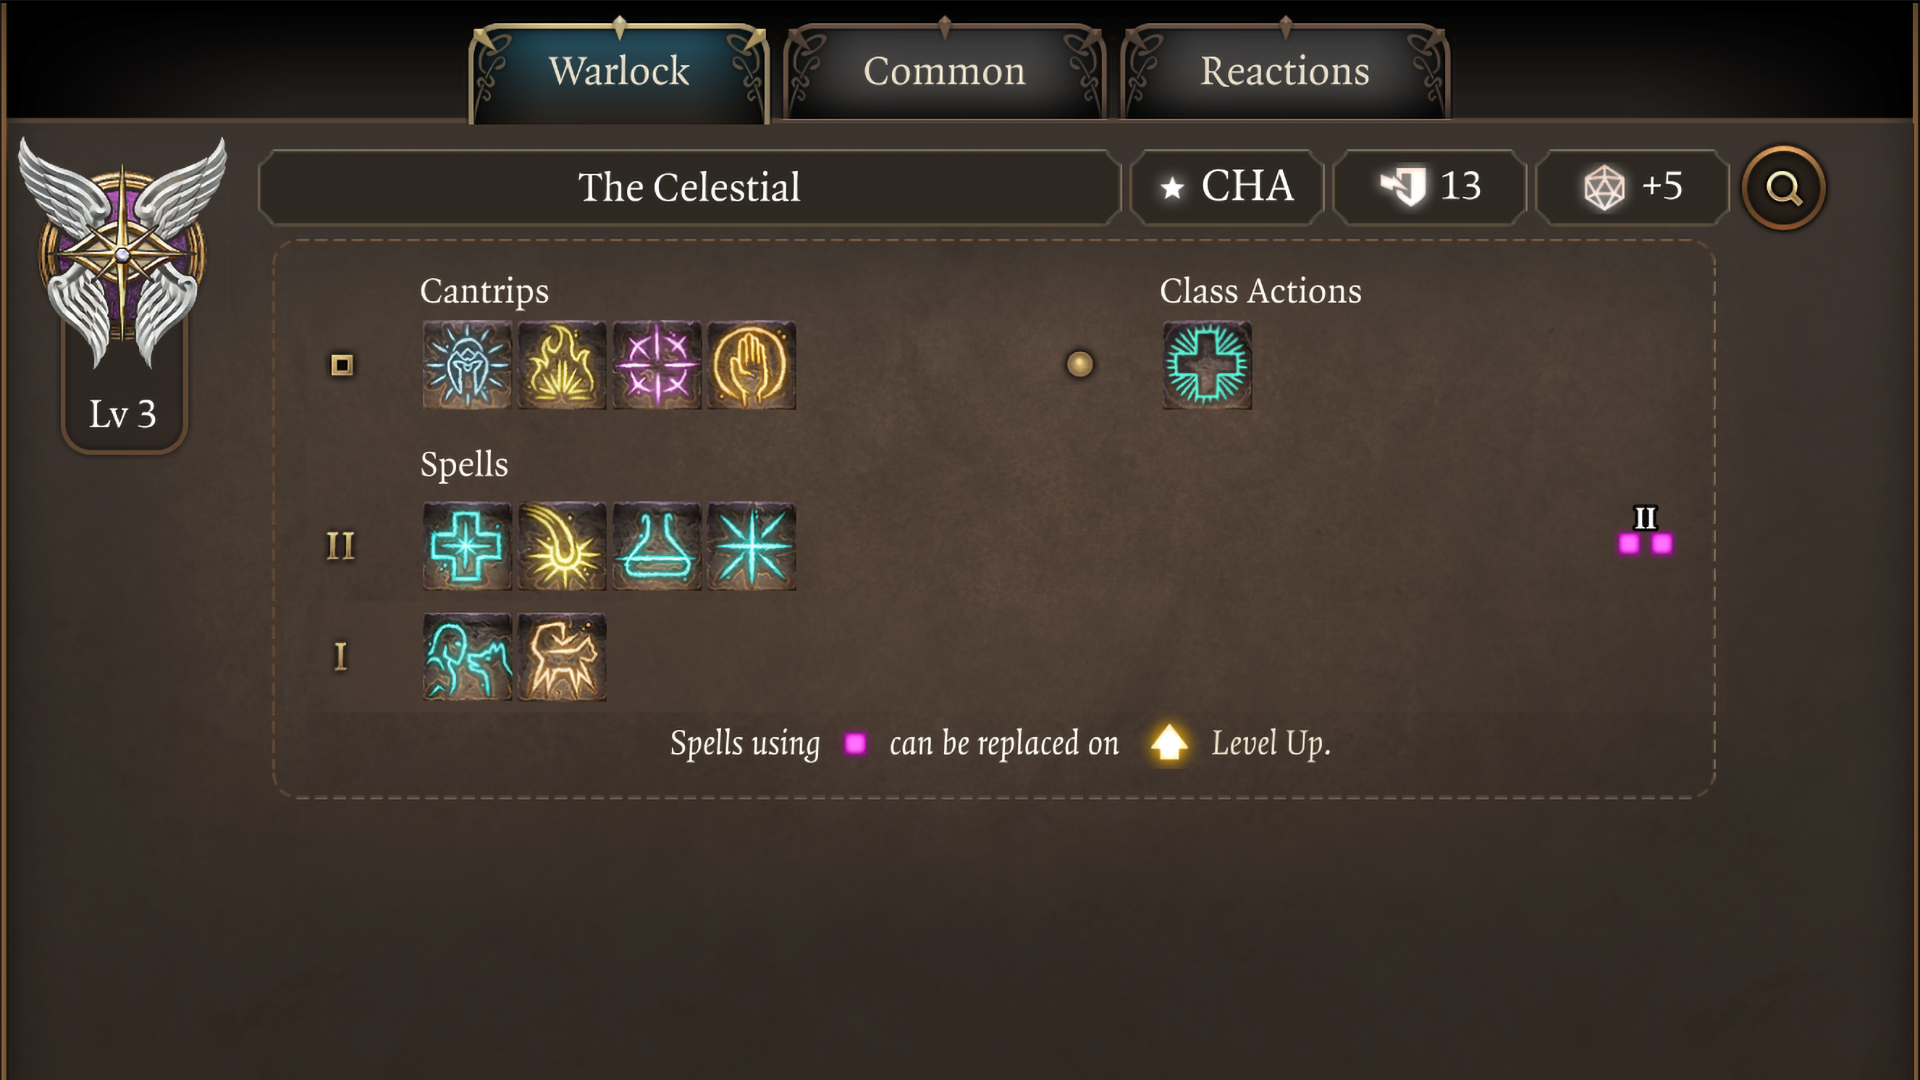Click the +5 spell attack bonus box
The width and height of the screenshot is (1920, 1080).
point(1632,188)
